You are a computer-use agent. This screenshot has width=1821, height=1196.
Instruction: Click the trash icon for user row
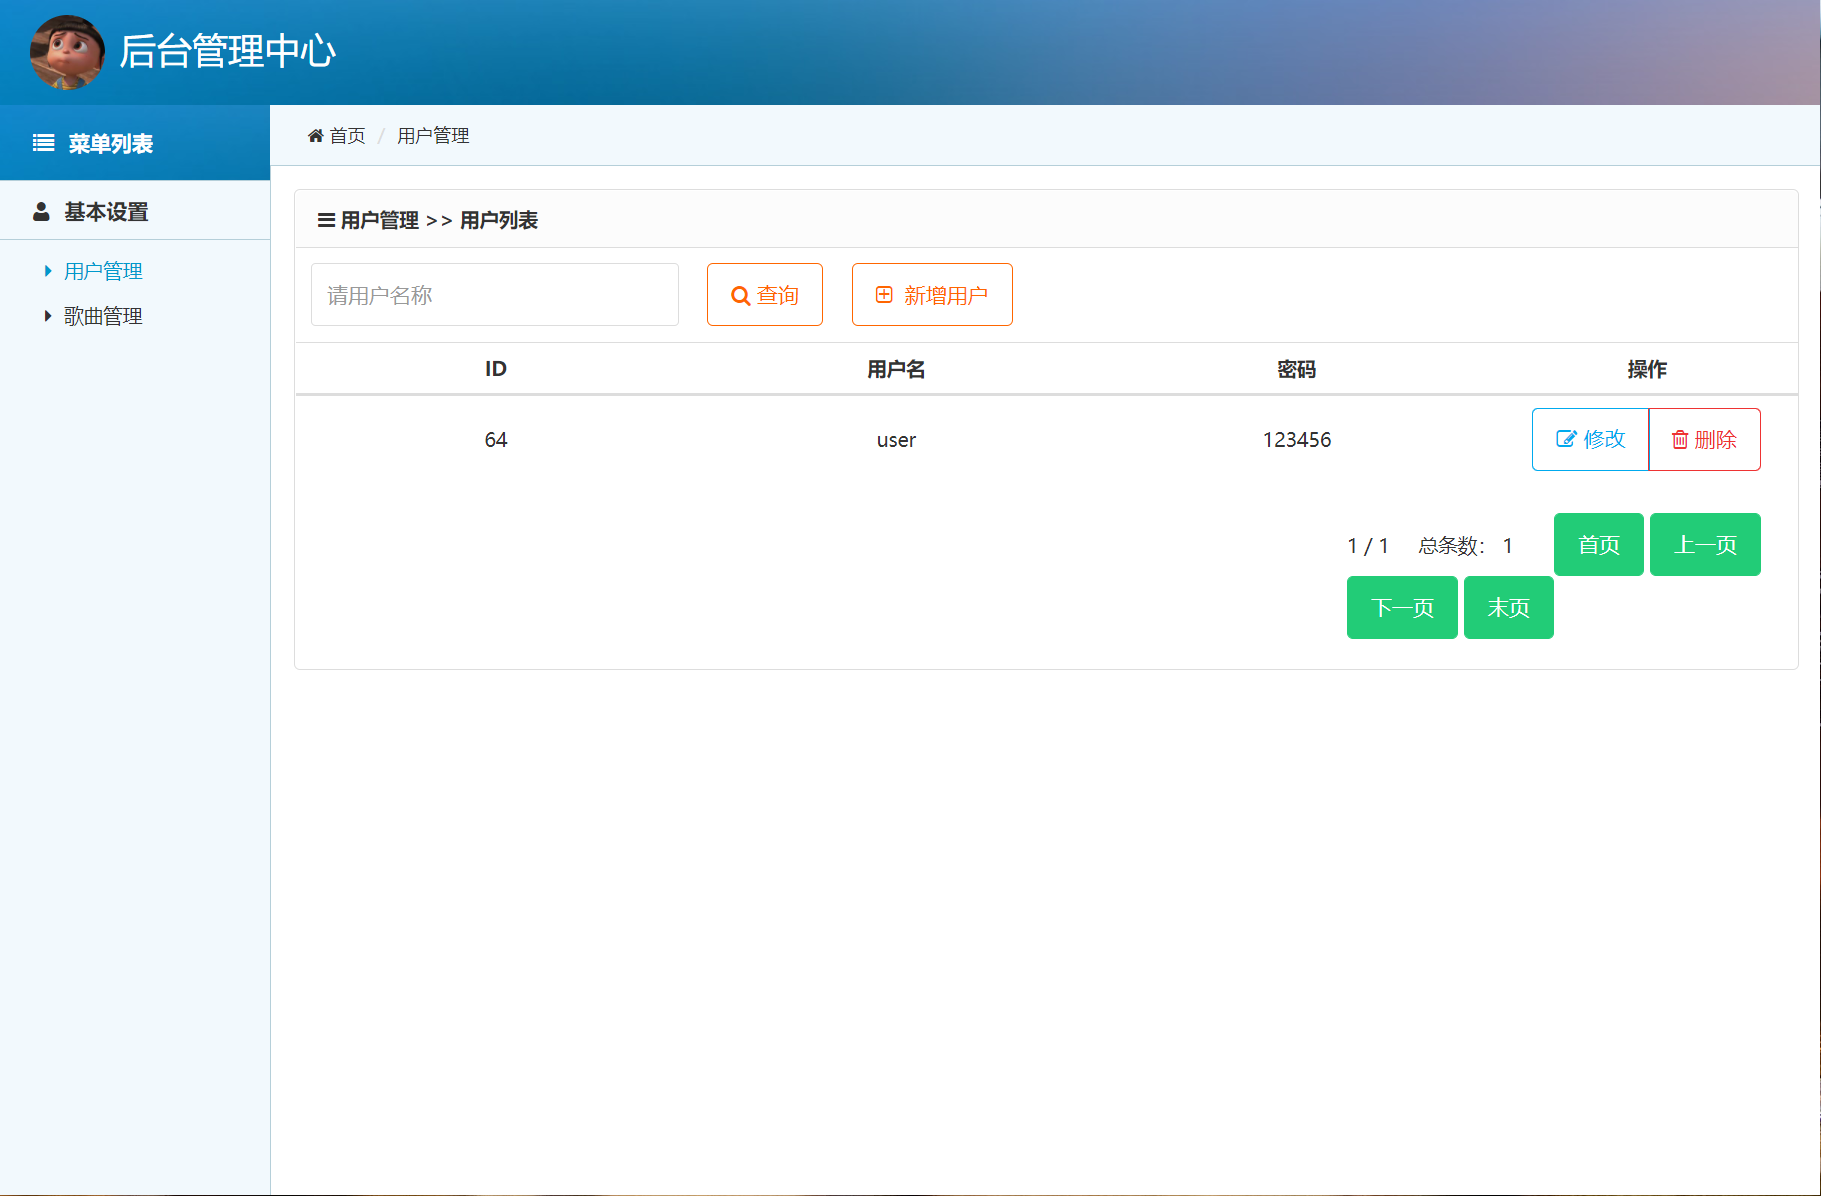tap(1680, 440)
